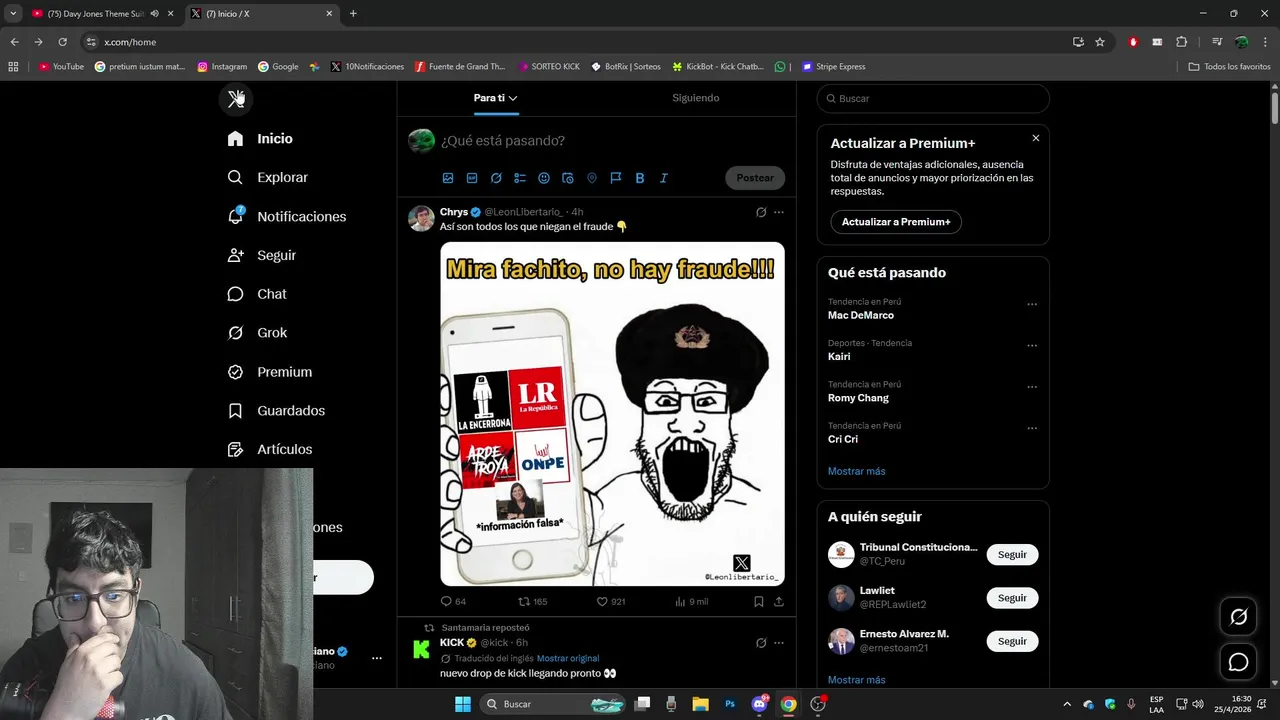Like Chrys post with 921 likes

coord(611,602)
